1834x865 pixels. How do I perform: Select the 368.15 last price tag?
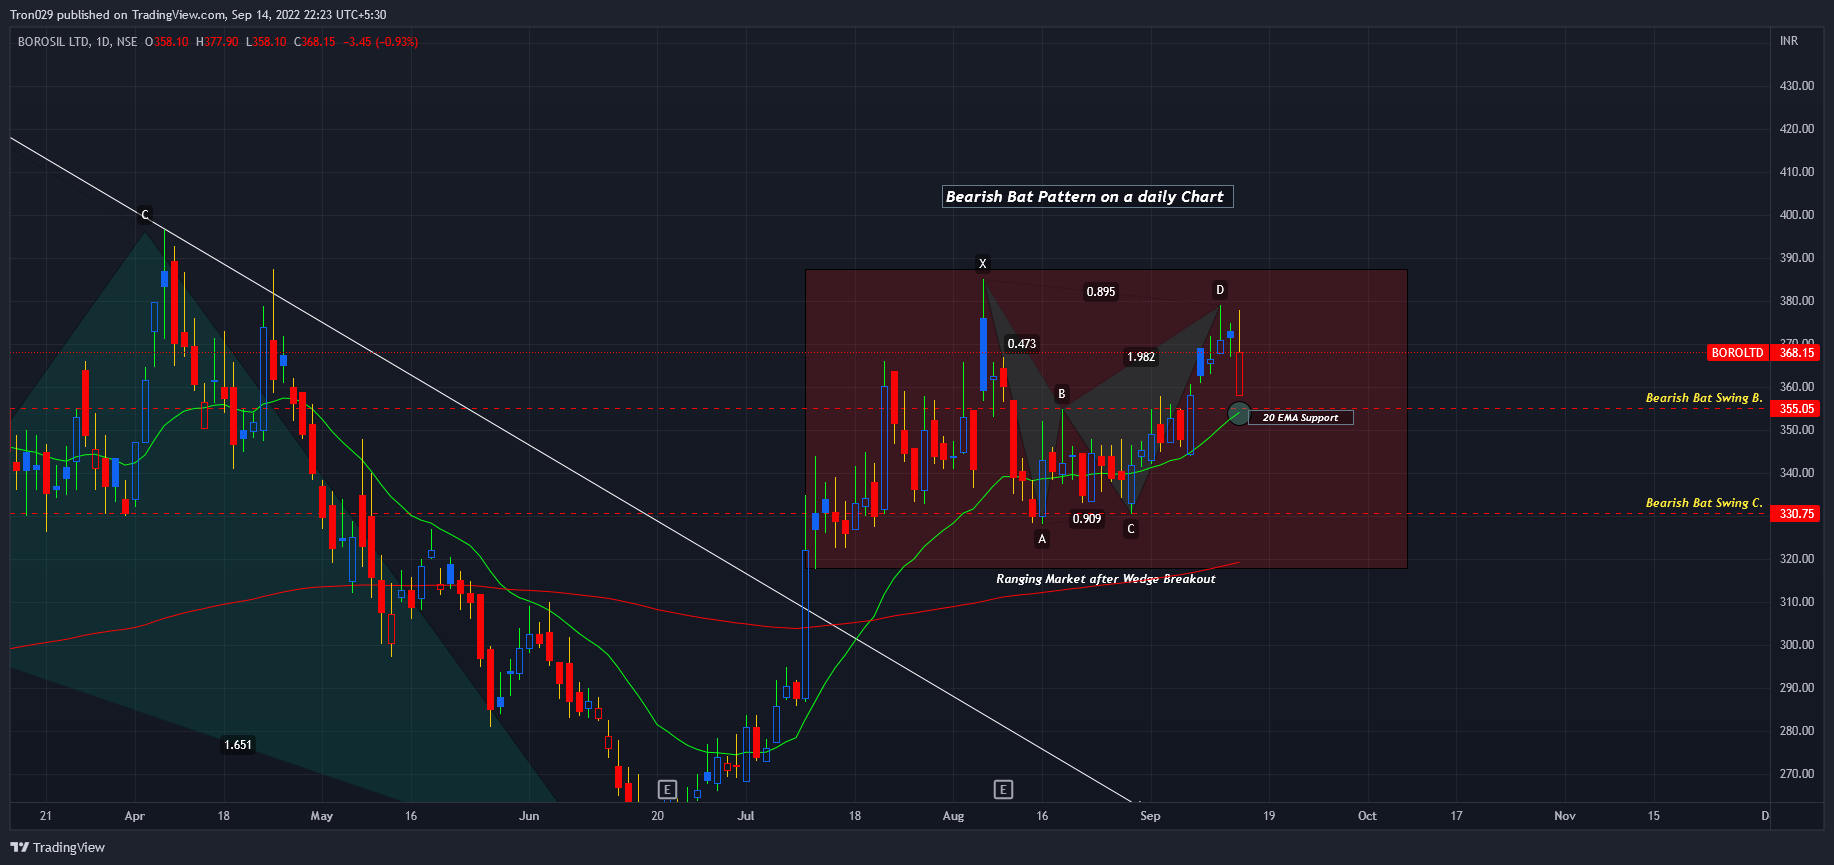click(1796, 353)
